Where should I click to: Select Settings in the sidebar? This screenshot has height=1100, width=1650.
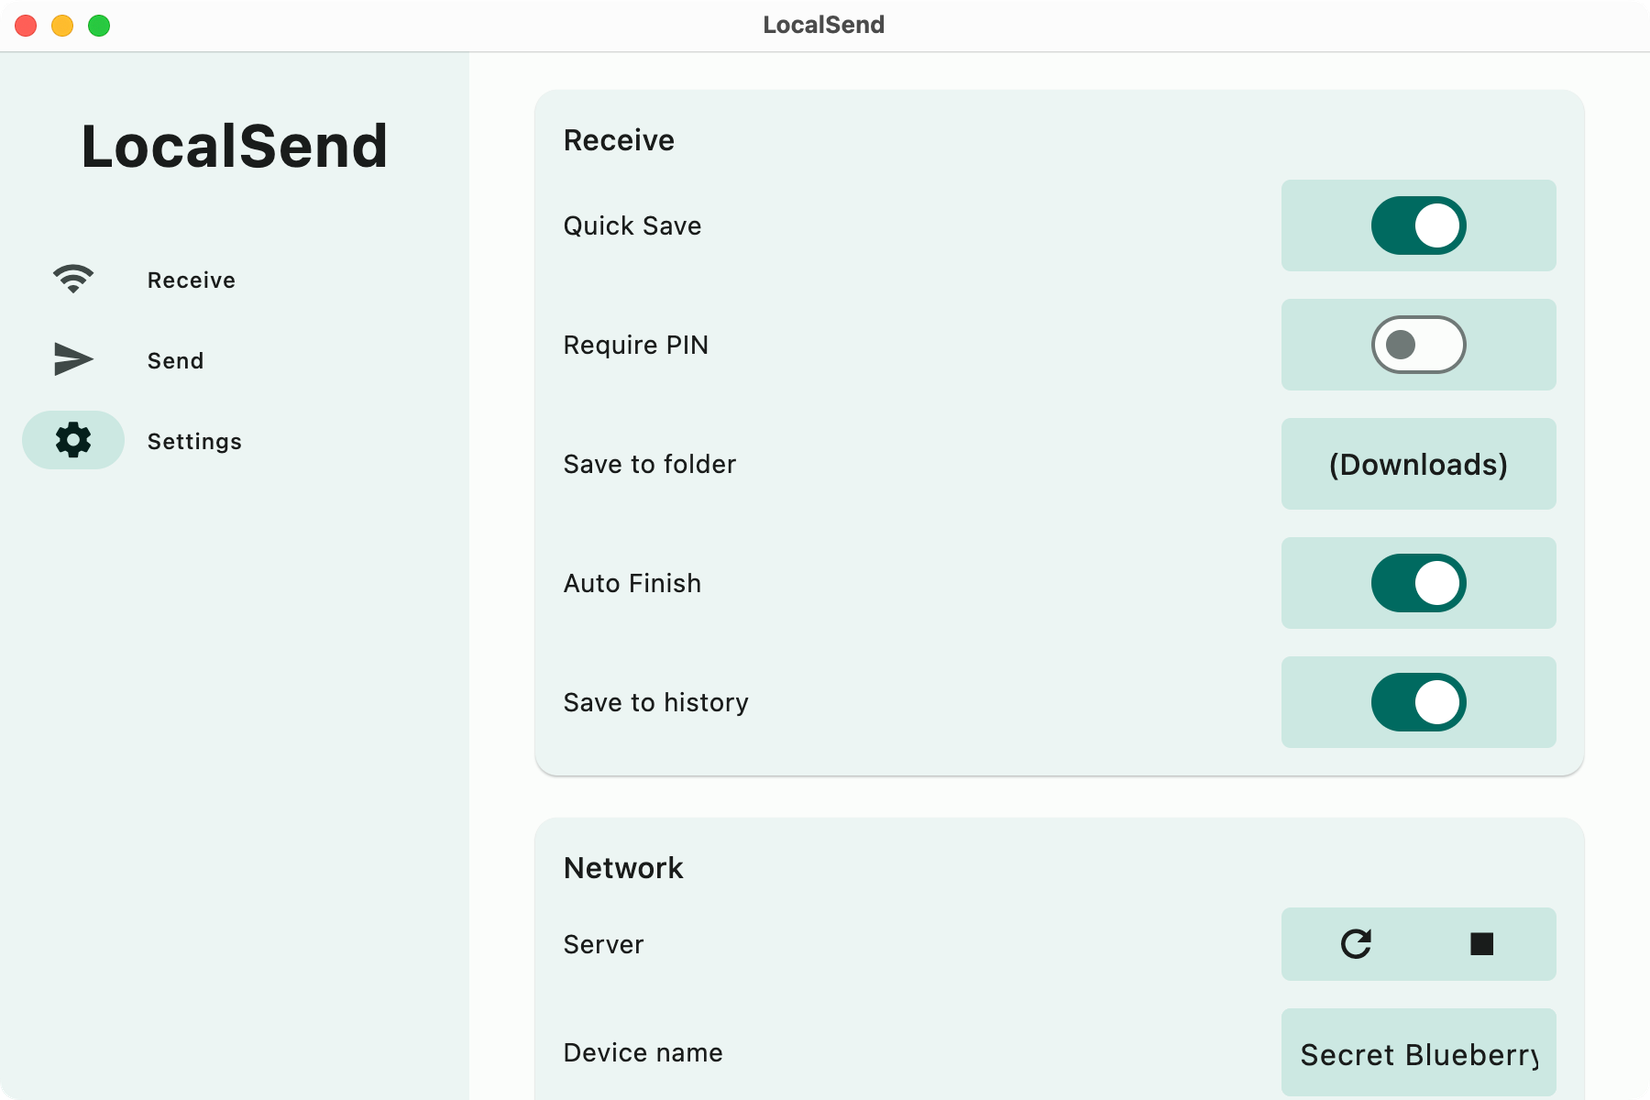pos(194,440)
